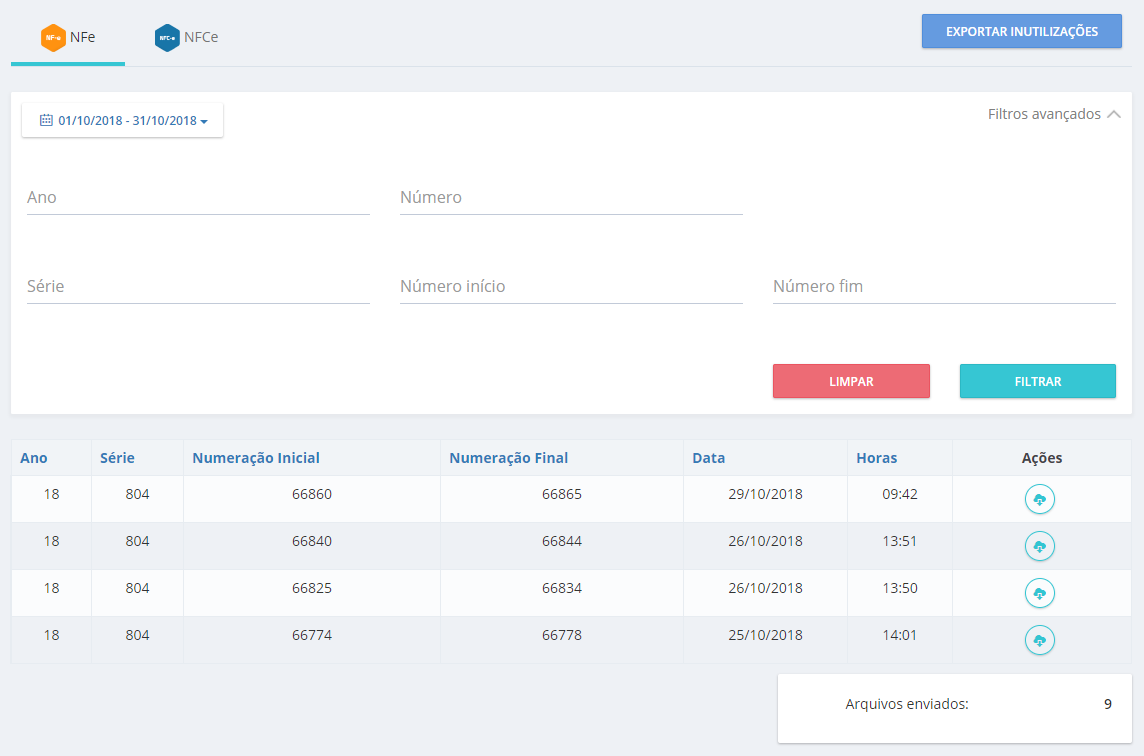Download file for range 66825-66834

click(x=1040, y=593)
